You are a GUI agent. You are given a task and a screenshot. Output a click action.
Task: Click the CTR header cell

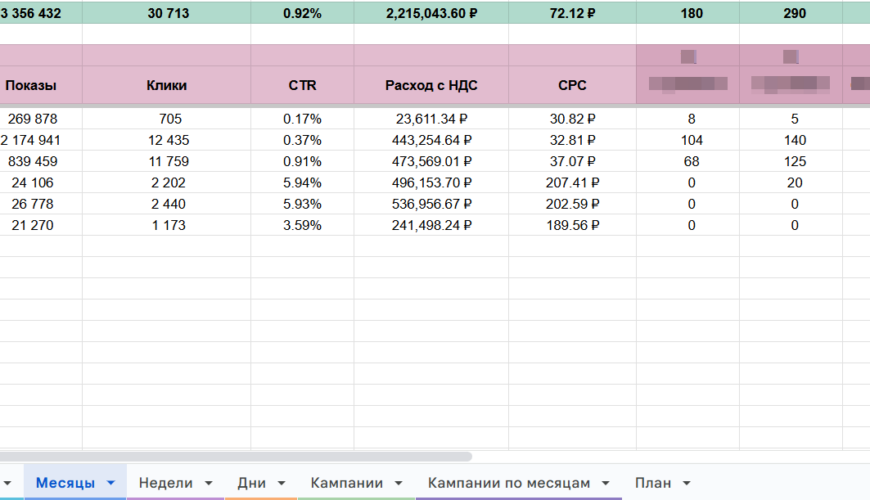pyautogui.click(x=301, y=86)
